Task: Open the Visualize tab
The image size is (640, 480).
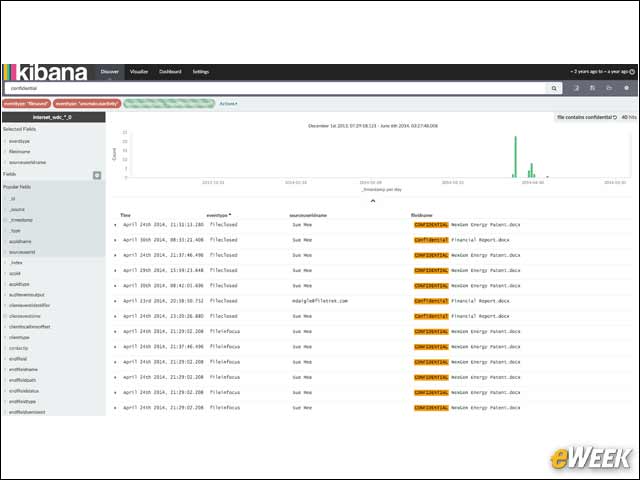Action: point(139,72)
